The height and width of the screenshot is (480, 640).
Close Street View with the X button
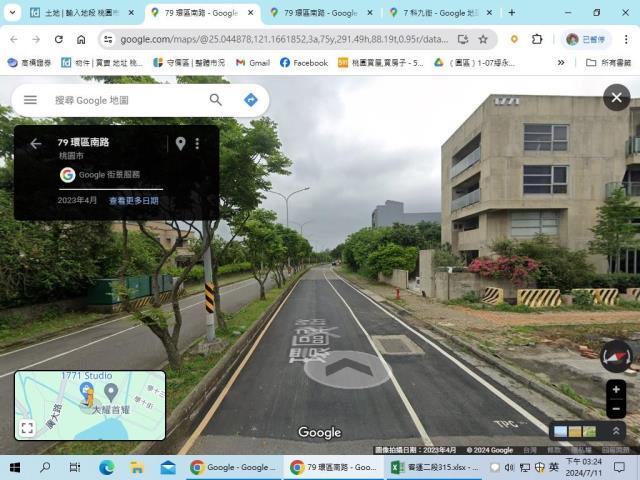pyautogui.click(x=616, y=98)
